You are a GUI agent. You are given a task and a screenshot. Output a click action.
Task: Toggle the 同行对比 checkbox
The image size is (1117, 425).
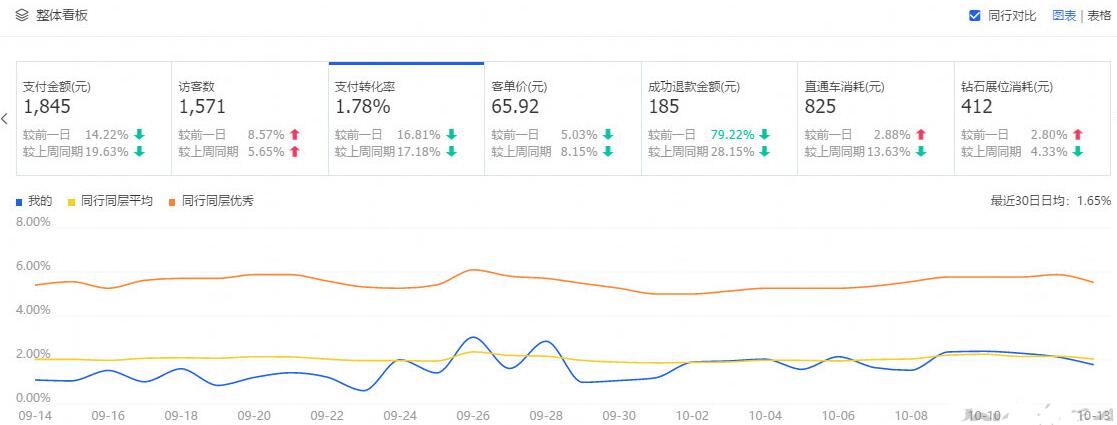click(x=975, y=15)
